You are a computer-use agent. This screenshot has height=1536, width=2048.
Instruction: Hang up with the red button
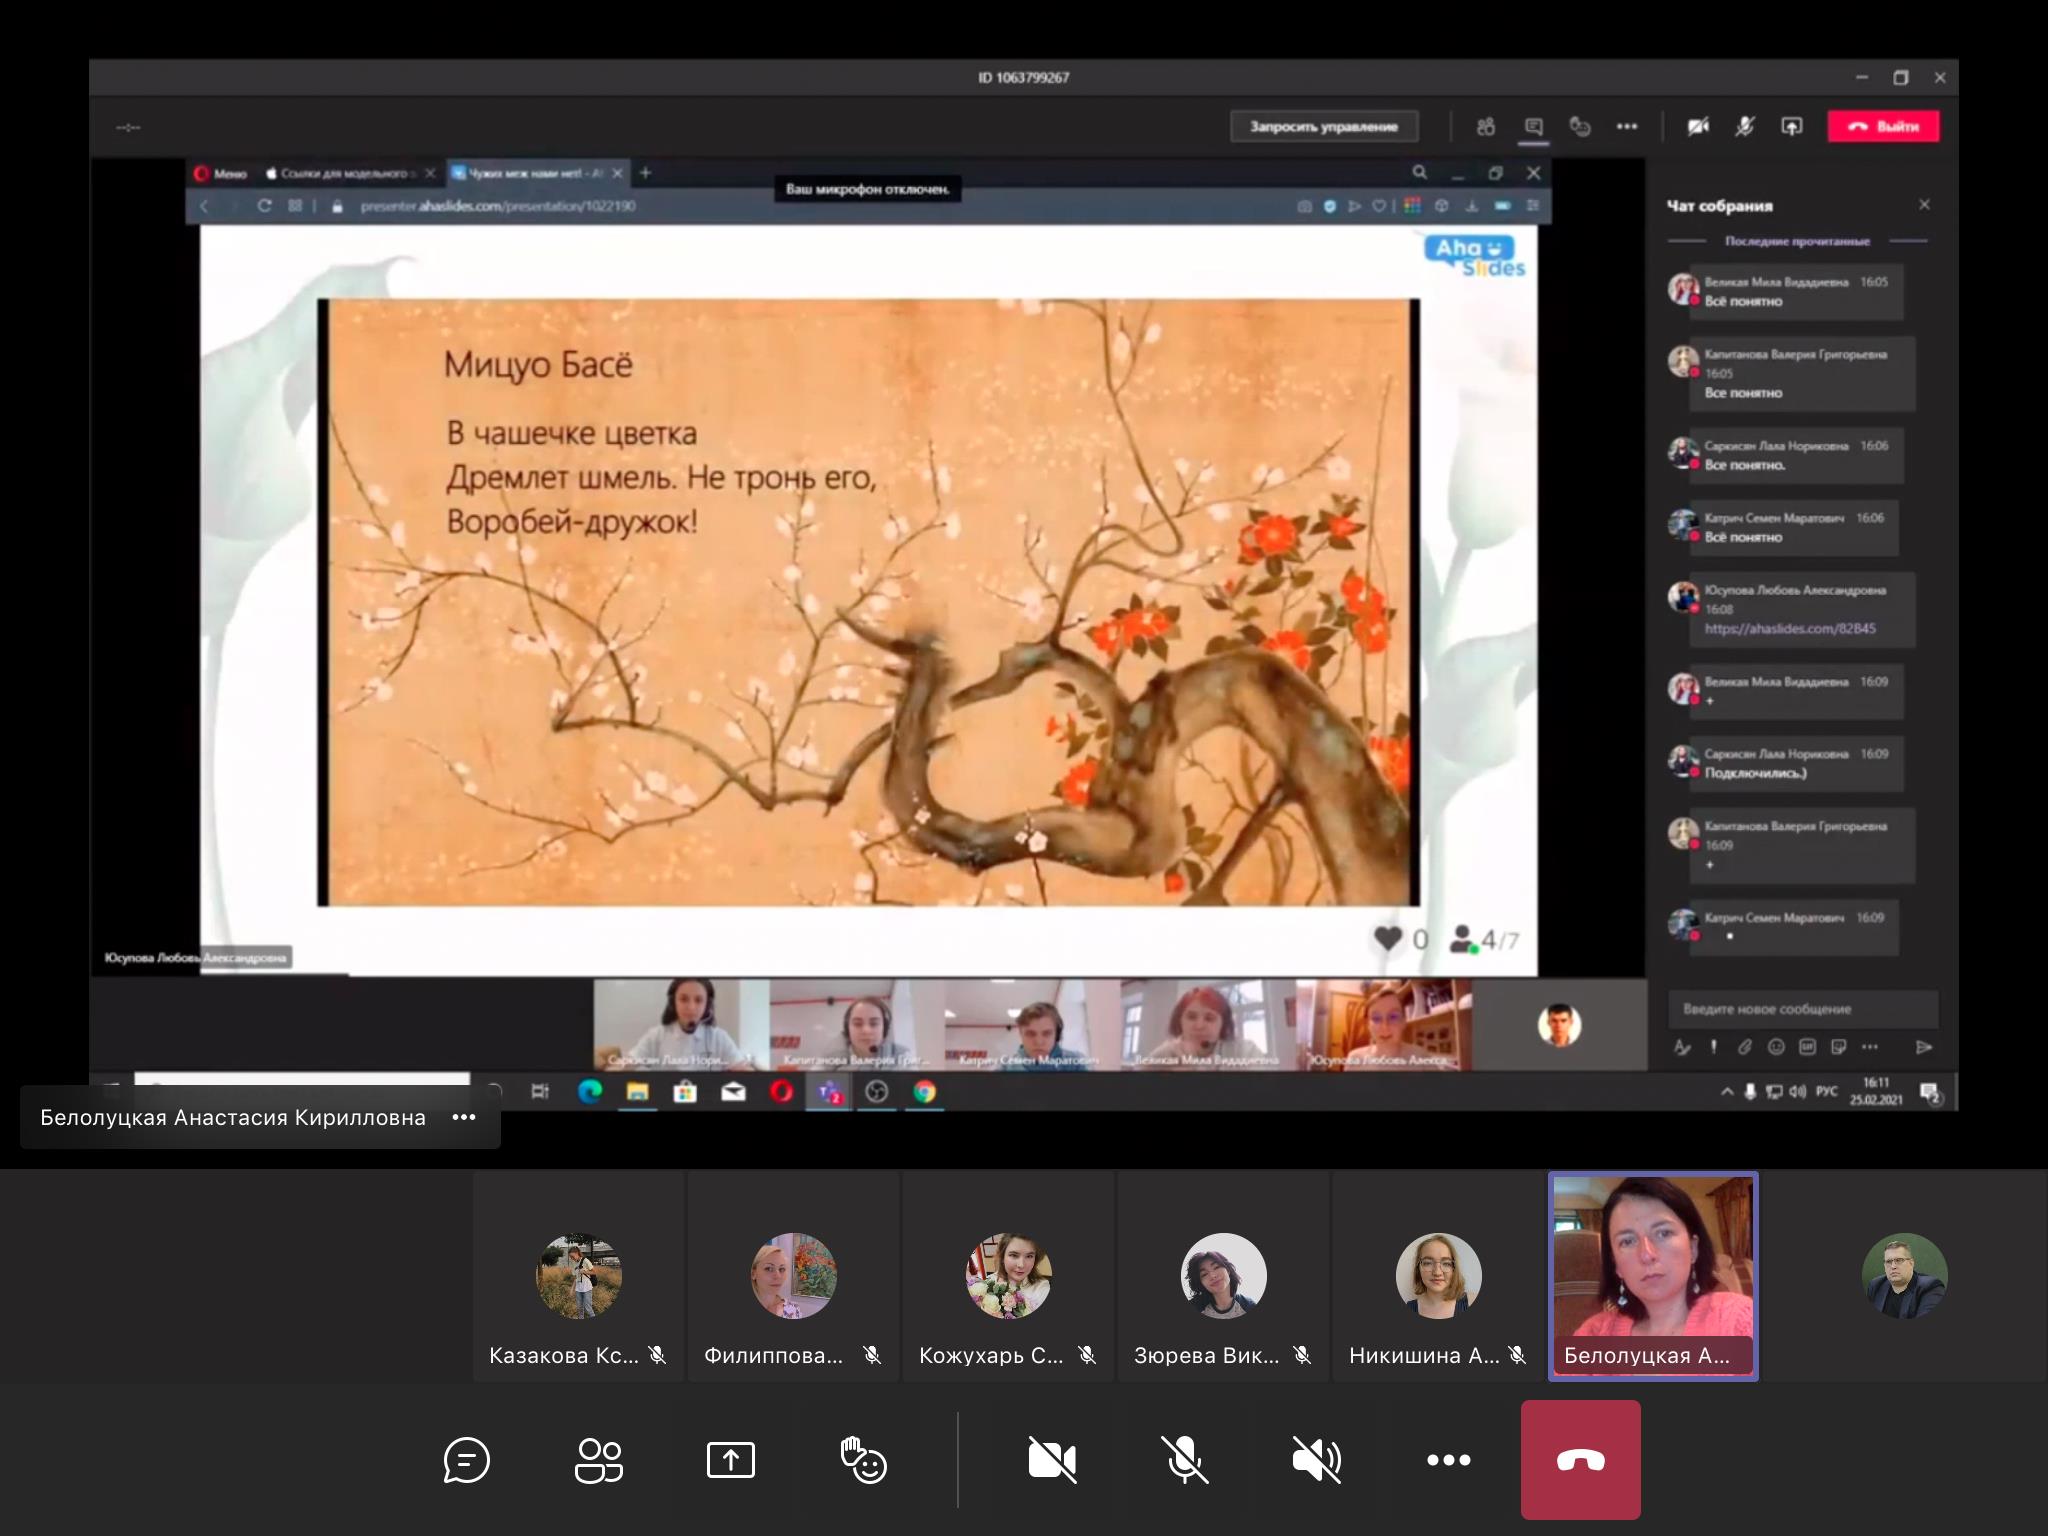pos(1580,1460)
